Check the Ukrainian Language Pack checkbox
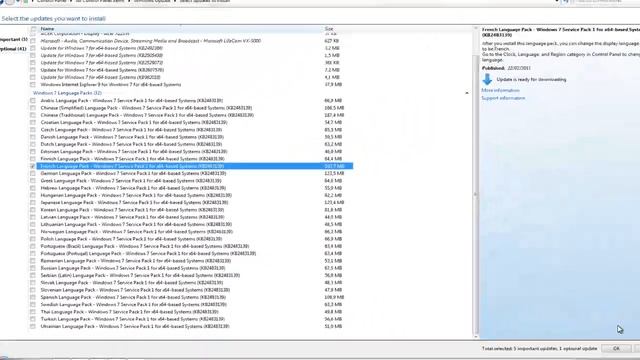This screenshot has width=640, height=360. [x=33, y=327]
